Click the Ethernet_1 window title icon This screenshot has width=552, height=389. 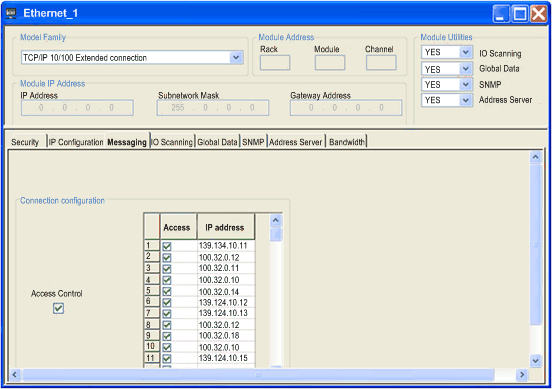11,13
